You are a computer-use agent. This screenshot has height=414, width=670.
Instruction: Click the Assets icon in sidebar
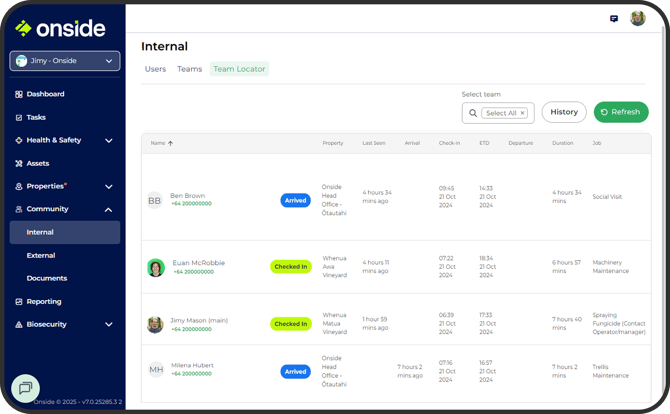(19, 163)
